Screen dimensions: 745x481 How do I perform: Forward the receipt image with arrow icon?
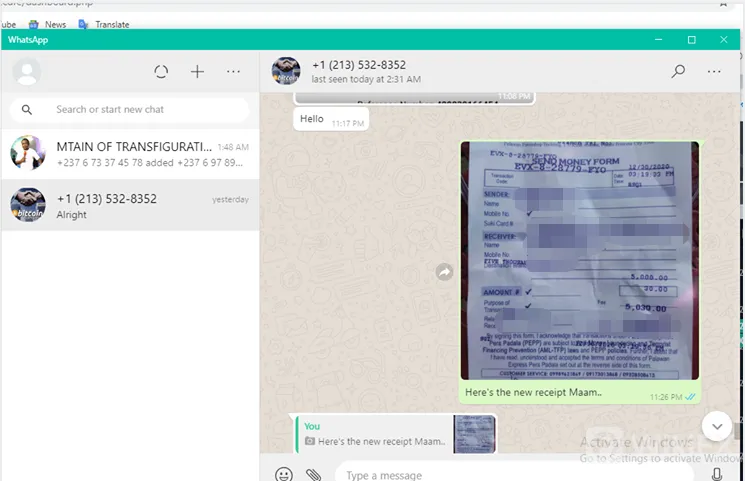tap(444, 272)
